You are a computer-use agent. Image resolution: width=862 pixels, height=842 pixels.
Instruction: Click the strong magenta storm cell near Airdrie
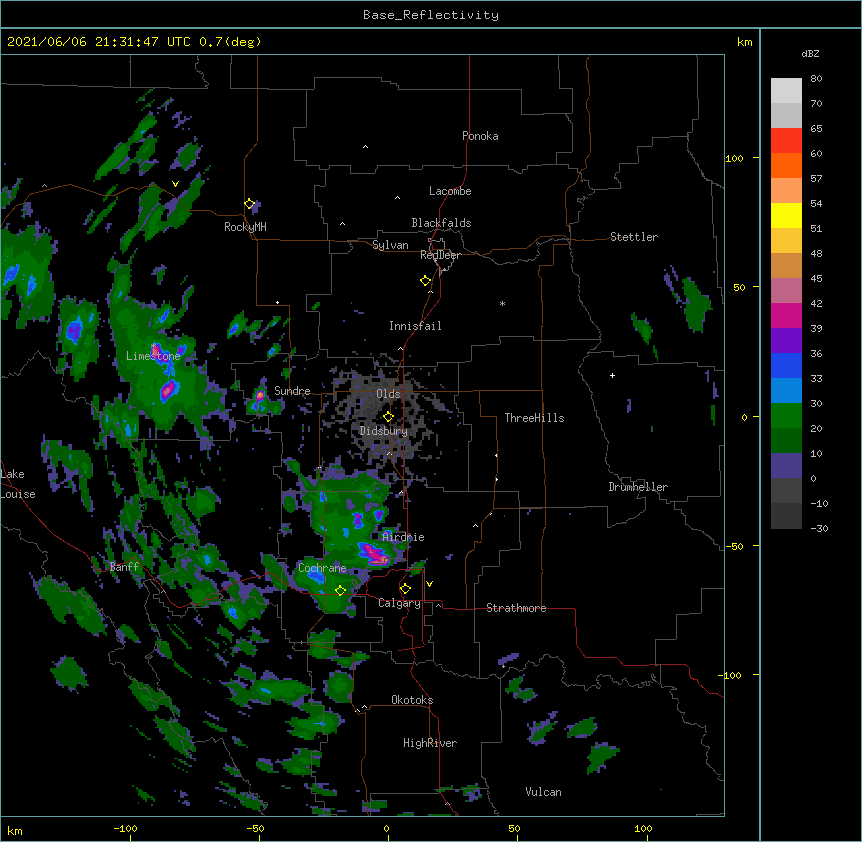click(x=375, y=554)
